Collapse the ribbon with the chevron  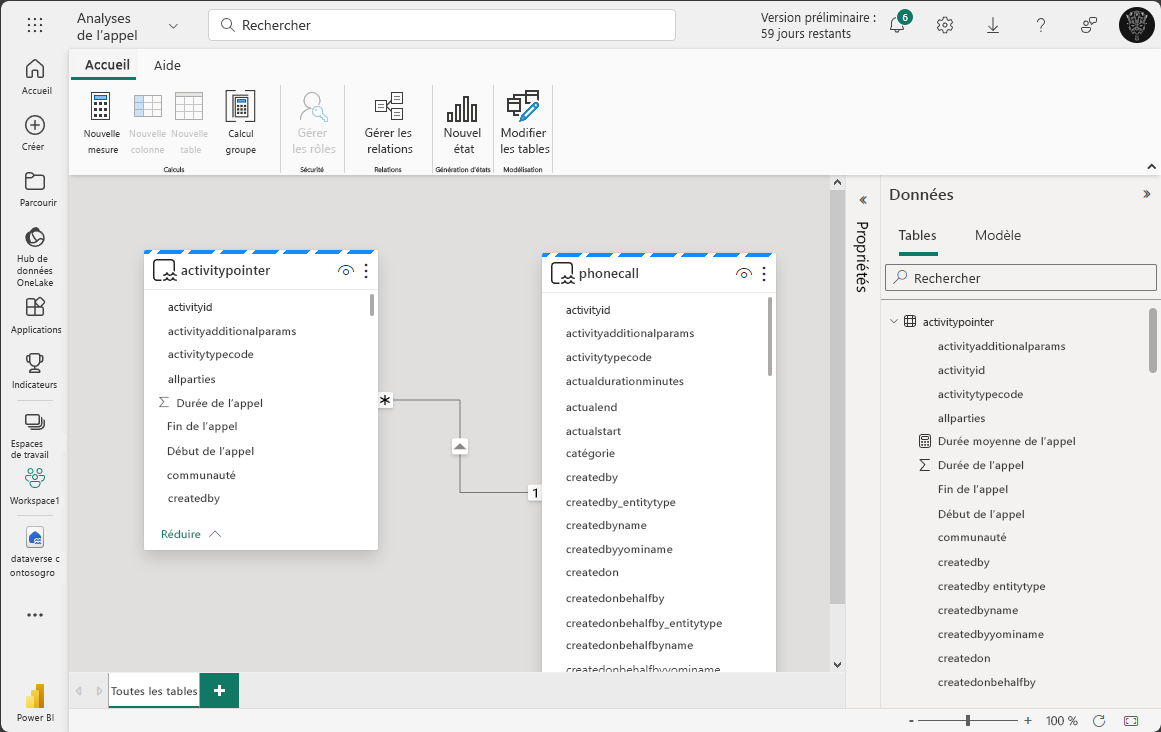pyautogui.click(x=1151, y=167)
